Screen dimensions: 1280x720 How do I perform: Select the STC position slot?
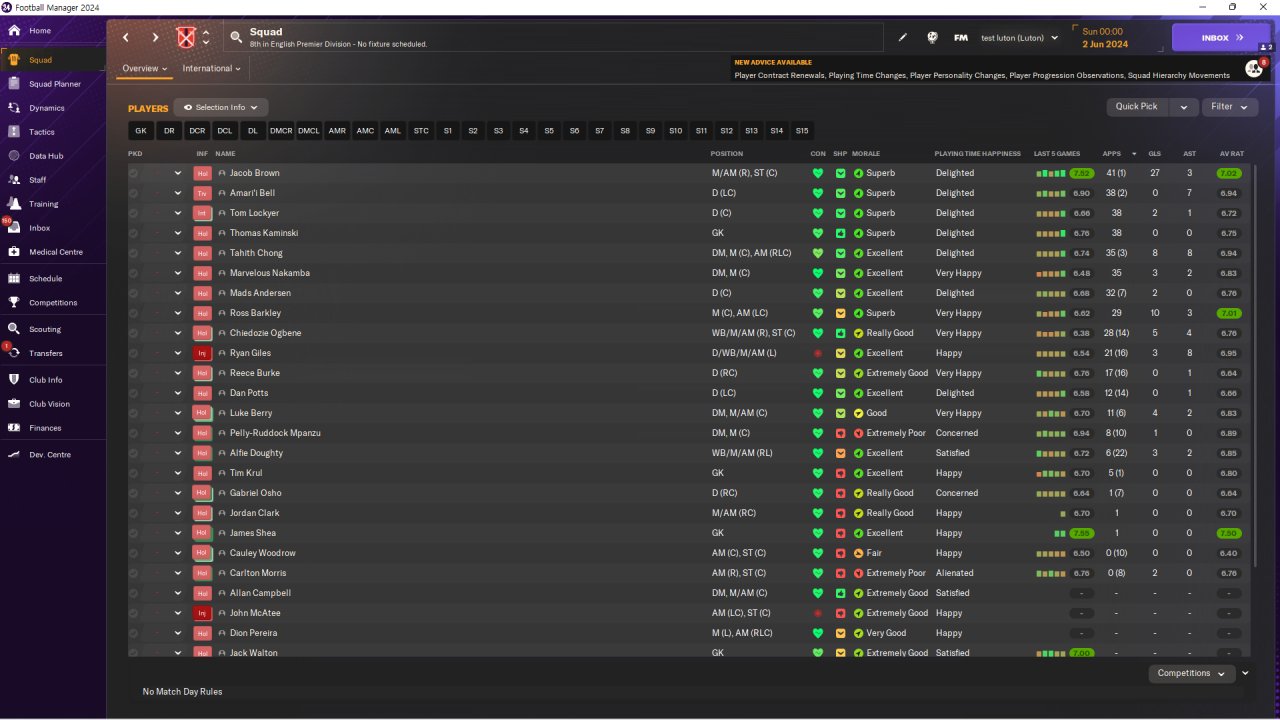pyautogui.click(x=421, y=131)
